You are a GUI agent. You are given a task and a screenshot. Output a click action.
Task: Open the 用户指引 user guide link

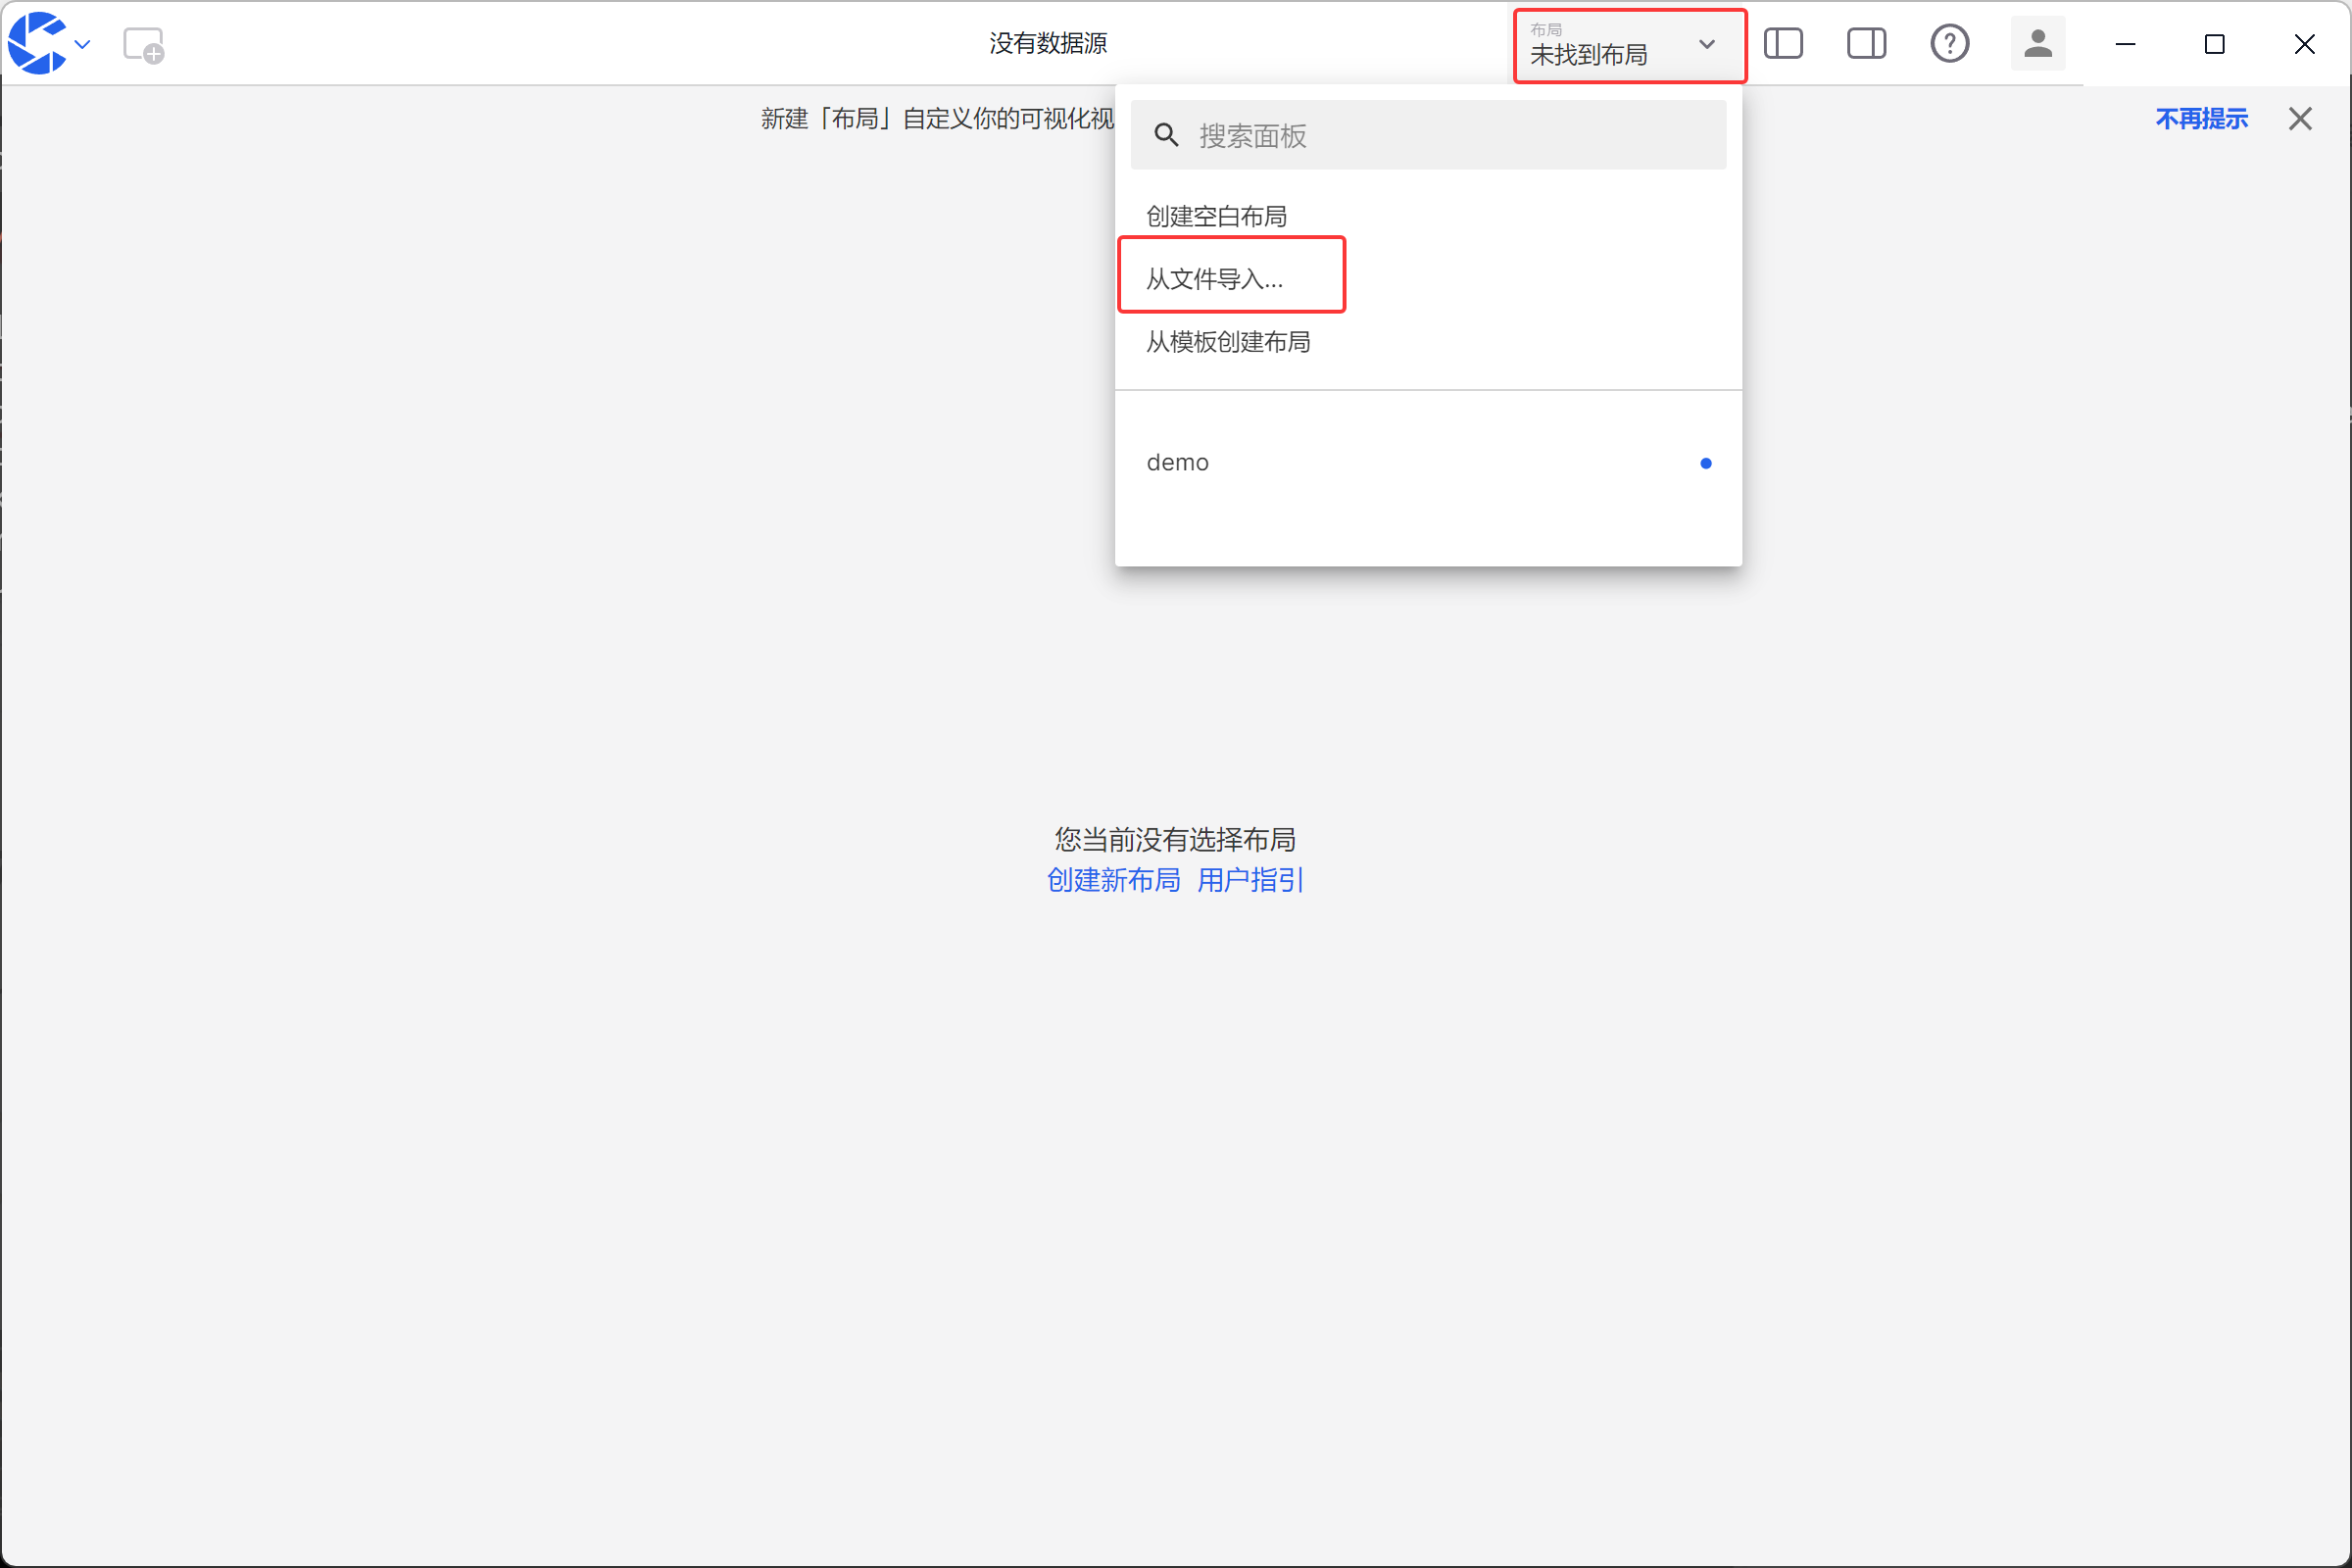(1249, 880)
